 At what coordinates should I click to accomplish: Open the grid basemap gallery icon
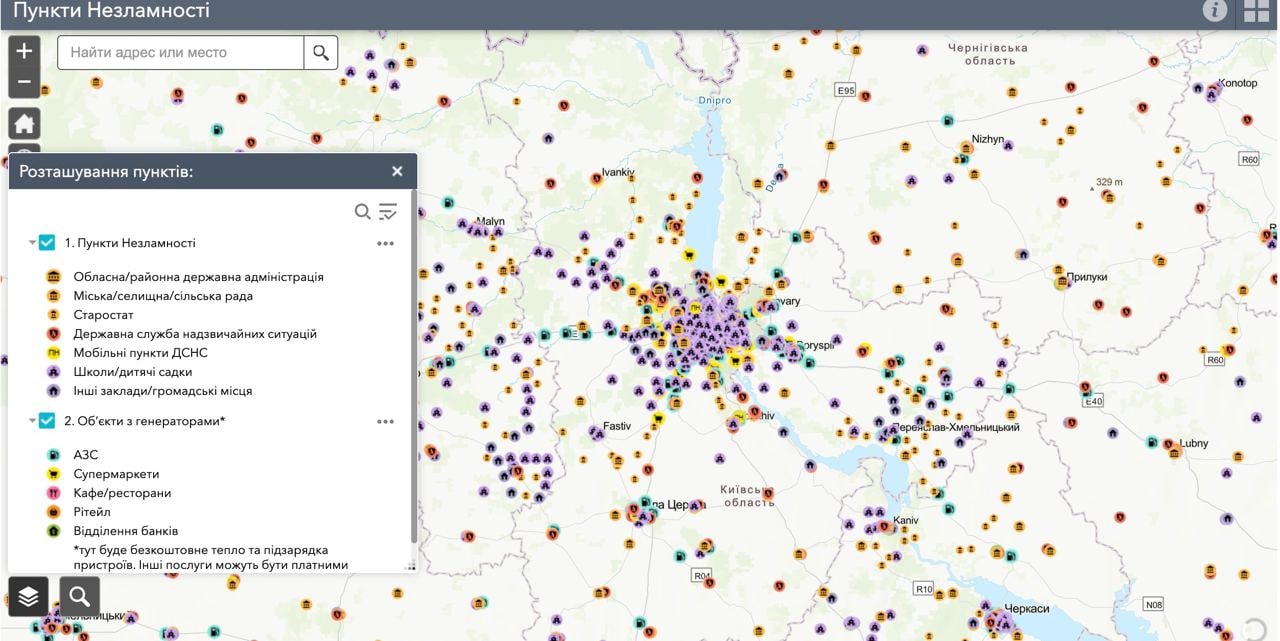(1256, 12)
